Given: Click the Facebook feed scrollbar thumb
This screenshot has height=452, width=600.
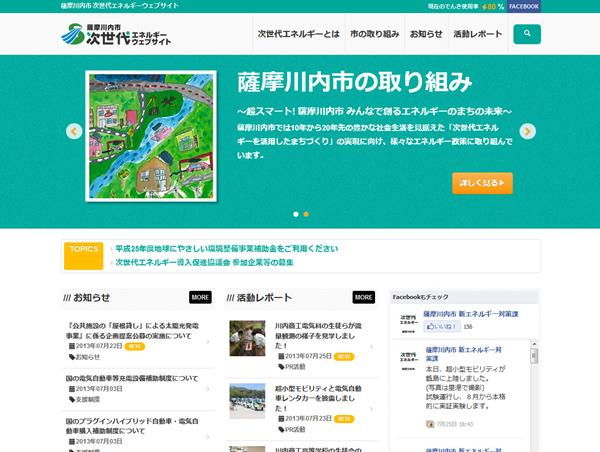Looking at the screenshot, I should pos(534,357).
